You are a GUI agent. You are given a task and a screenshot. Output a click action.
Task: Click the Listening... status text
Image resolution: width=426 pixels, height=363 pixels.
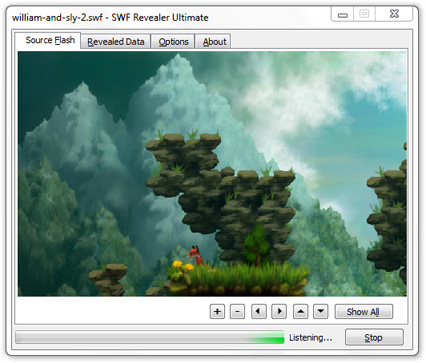(311, 338)
